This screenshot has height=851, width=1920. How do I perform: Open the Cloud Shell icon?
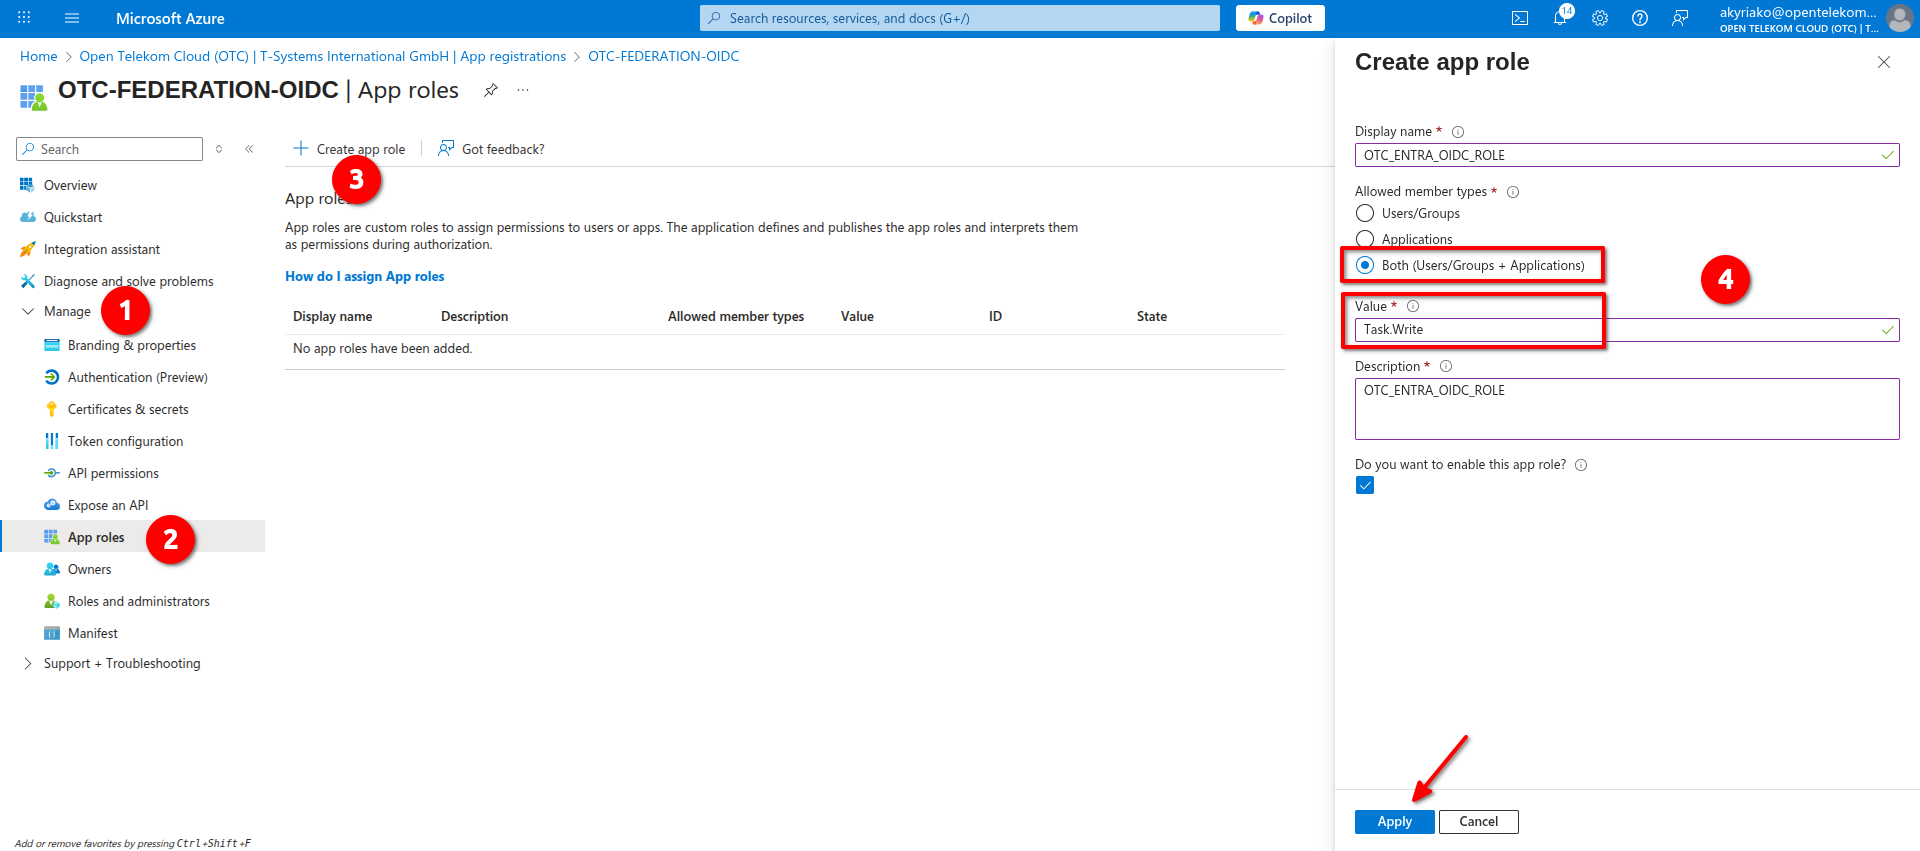tap(1519, 18)
